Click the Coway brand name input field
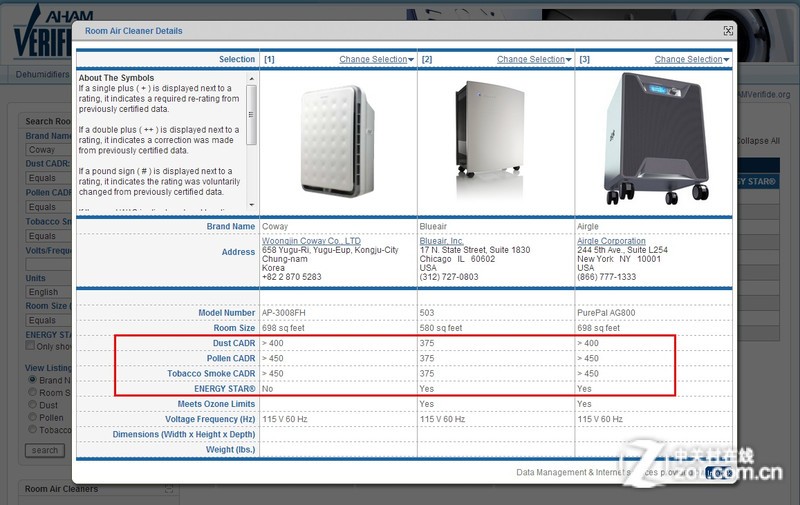 point(48,149)
